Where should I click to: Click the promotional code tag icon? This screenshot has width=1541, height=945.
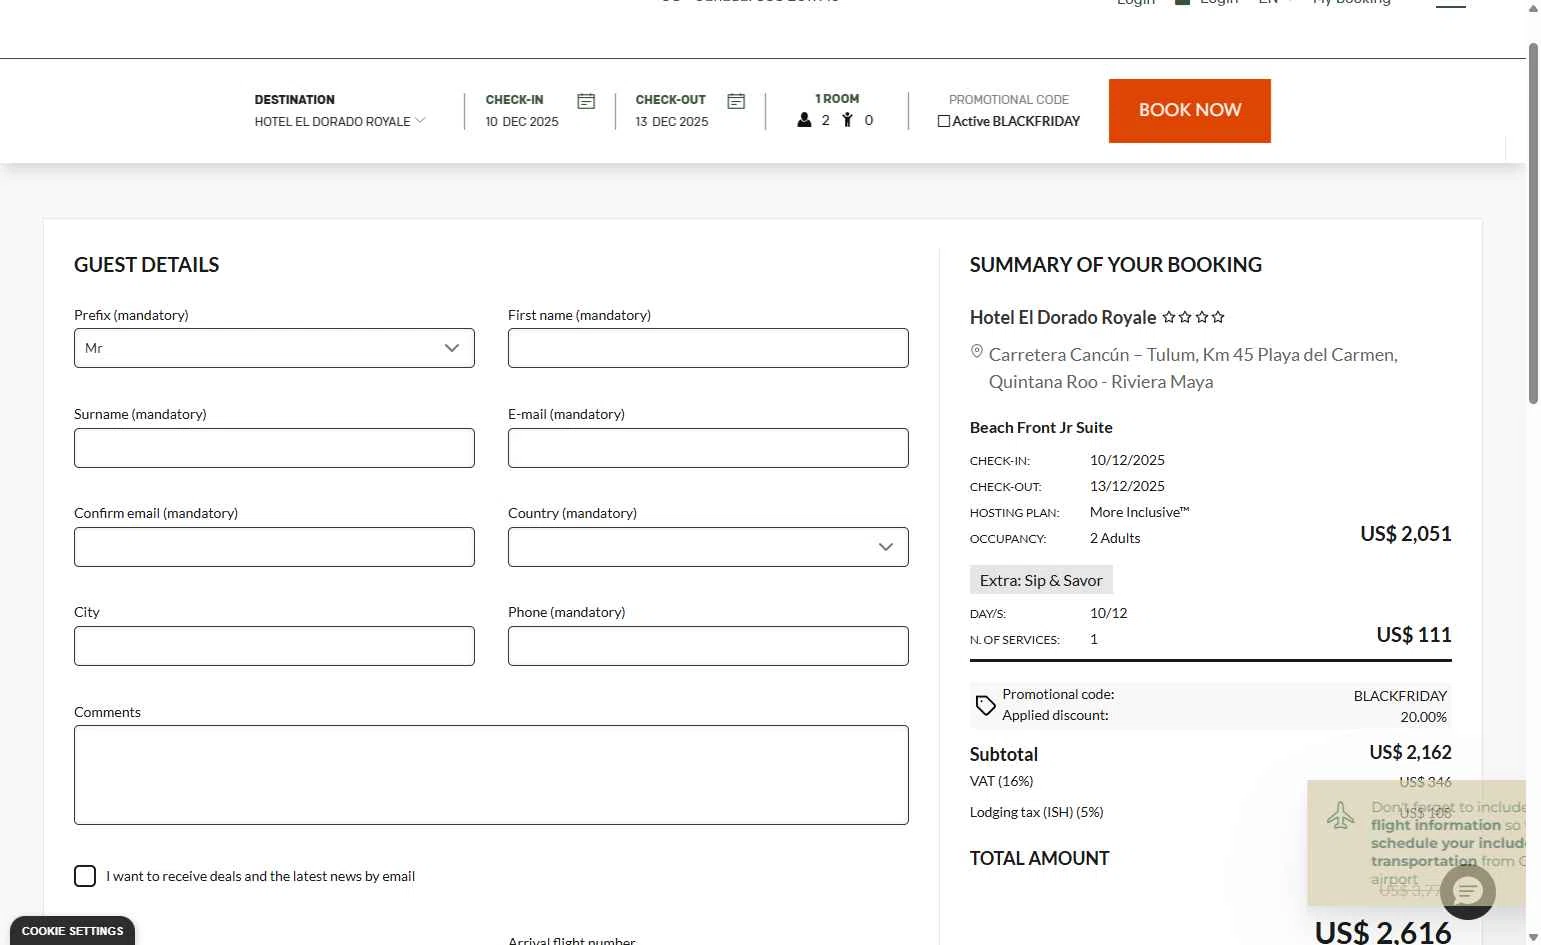986,705
